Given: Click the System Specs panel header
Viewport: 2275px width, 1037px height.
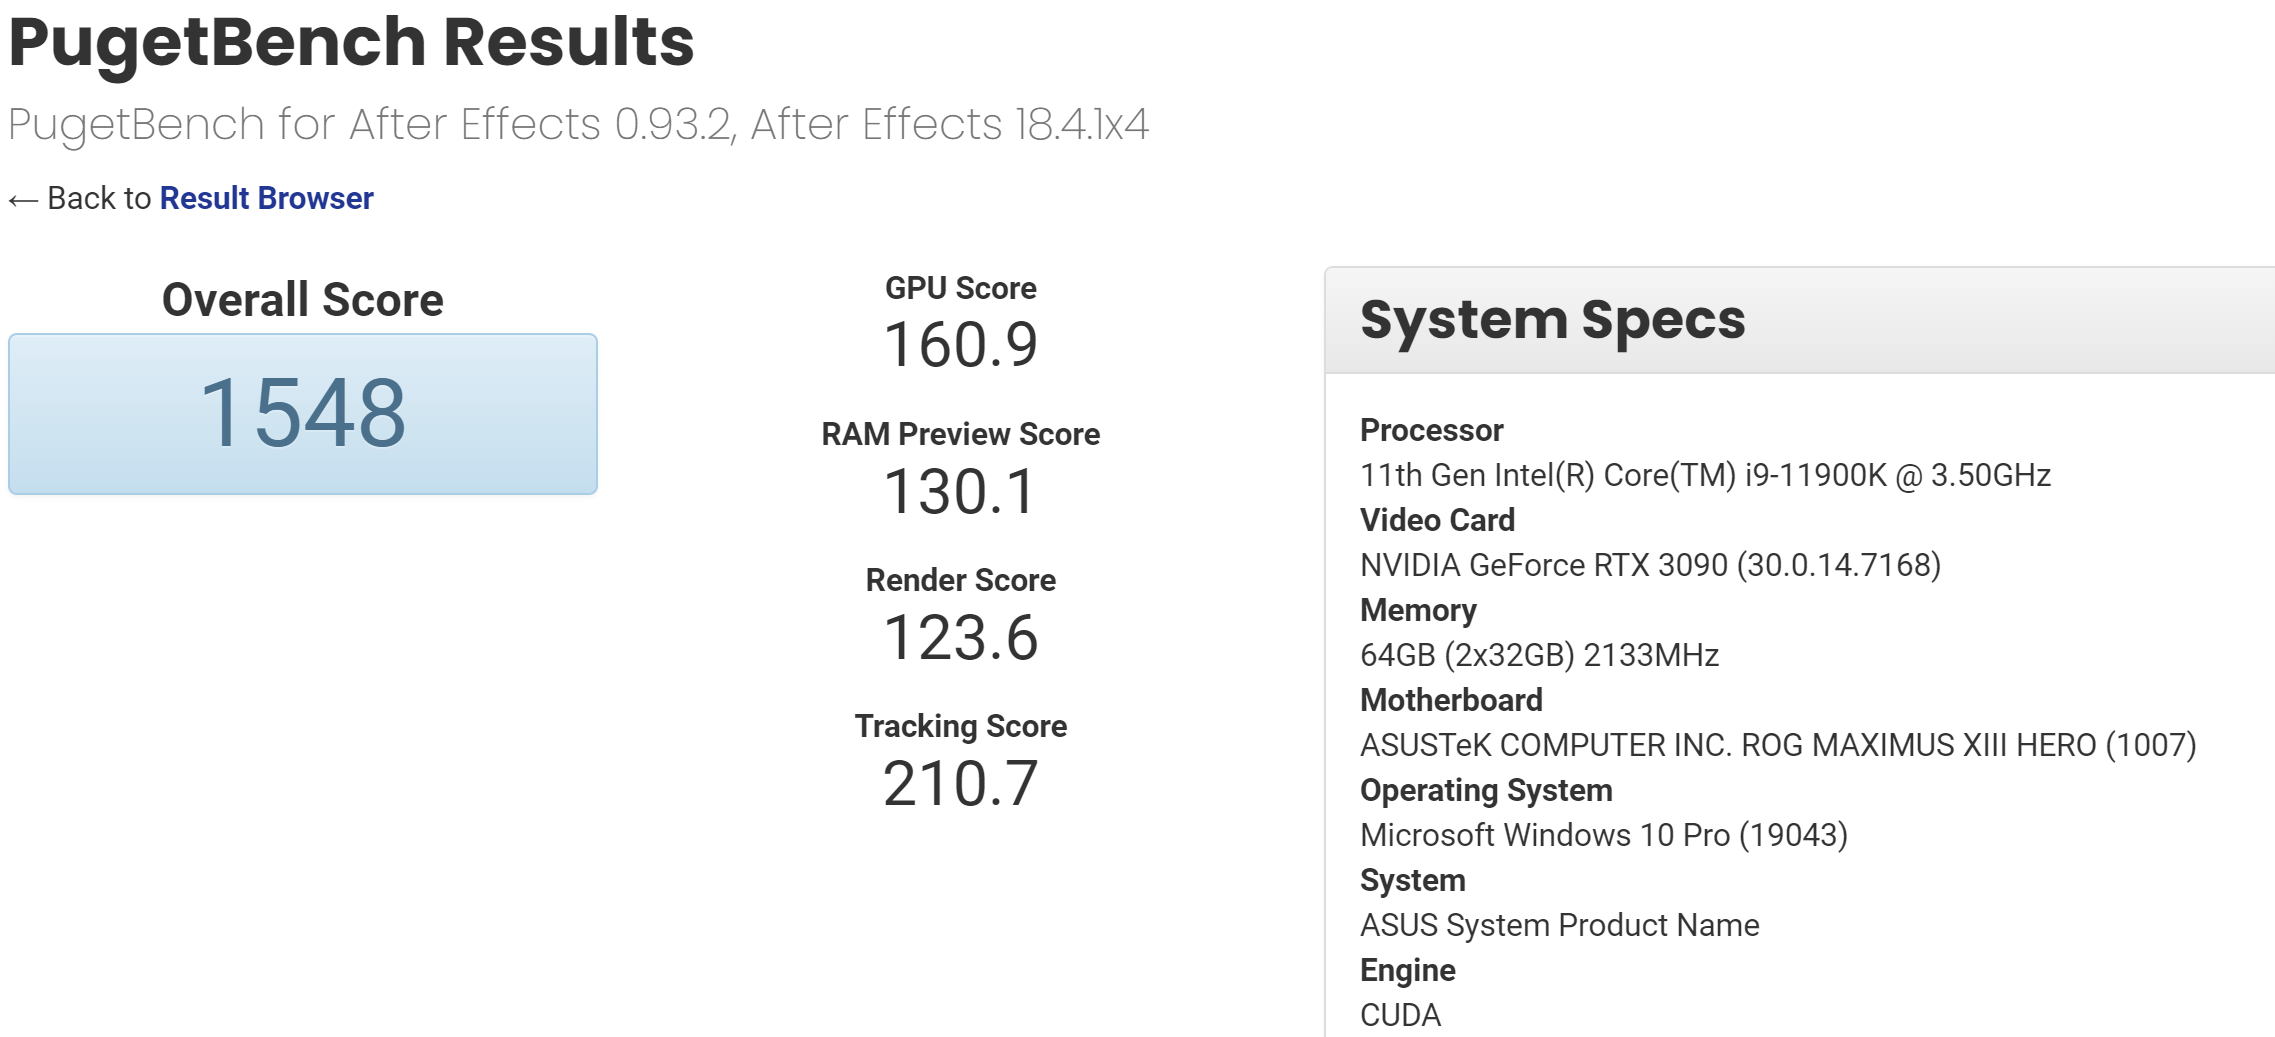Looking at the screenshot, I should coord(1552,320).
